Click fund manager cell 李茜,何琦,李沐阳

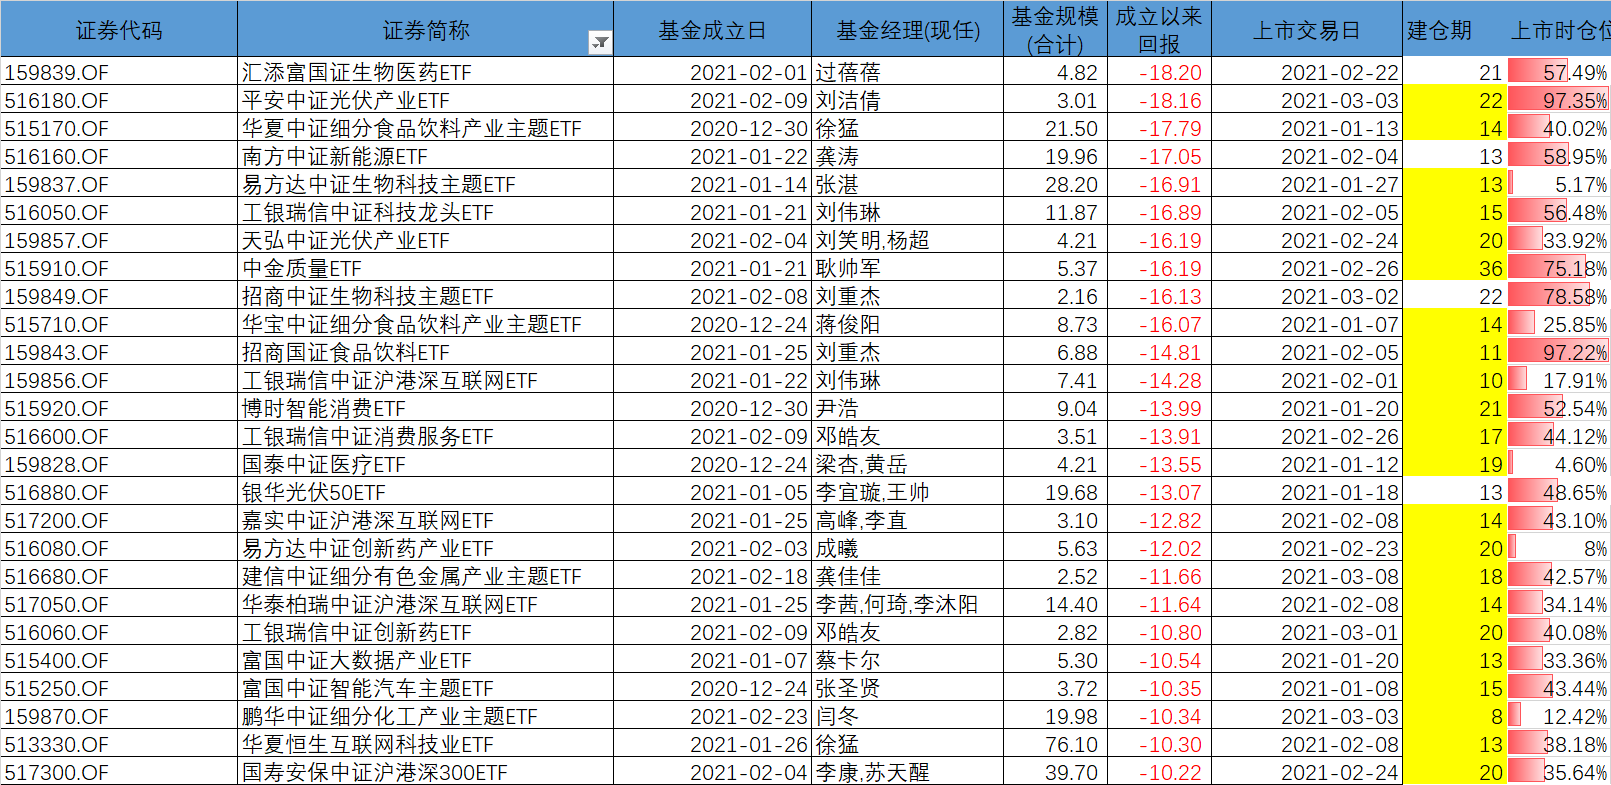pos(907,604)
